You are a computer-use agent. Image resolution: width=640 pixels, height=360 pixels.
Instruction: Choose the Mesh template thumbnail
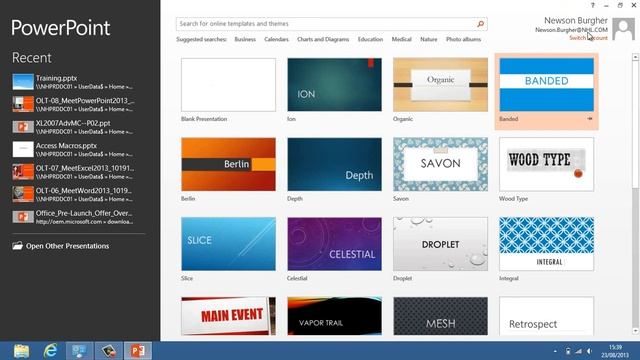[x=440, y=316]
